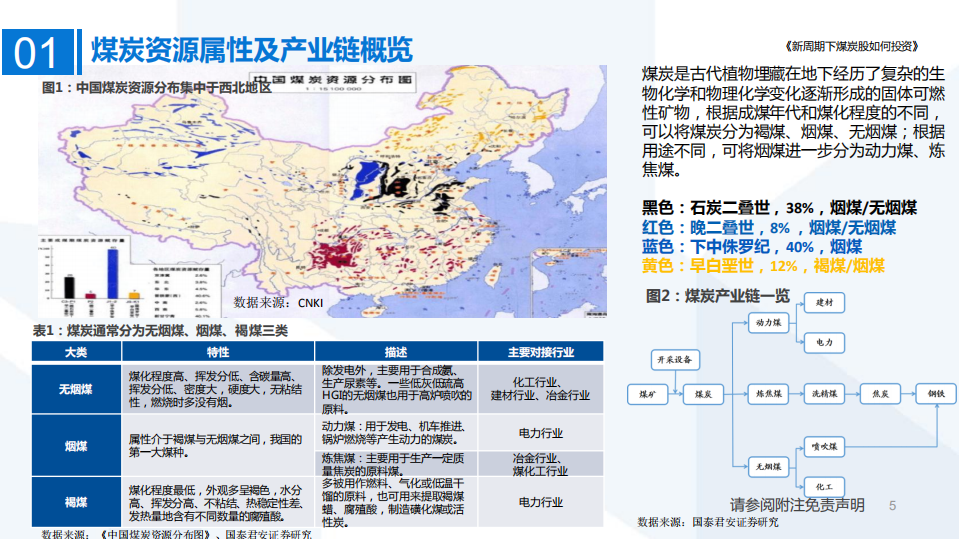
Task: Select the '建材' flowchart box
Action: (824, 302)
